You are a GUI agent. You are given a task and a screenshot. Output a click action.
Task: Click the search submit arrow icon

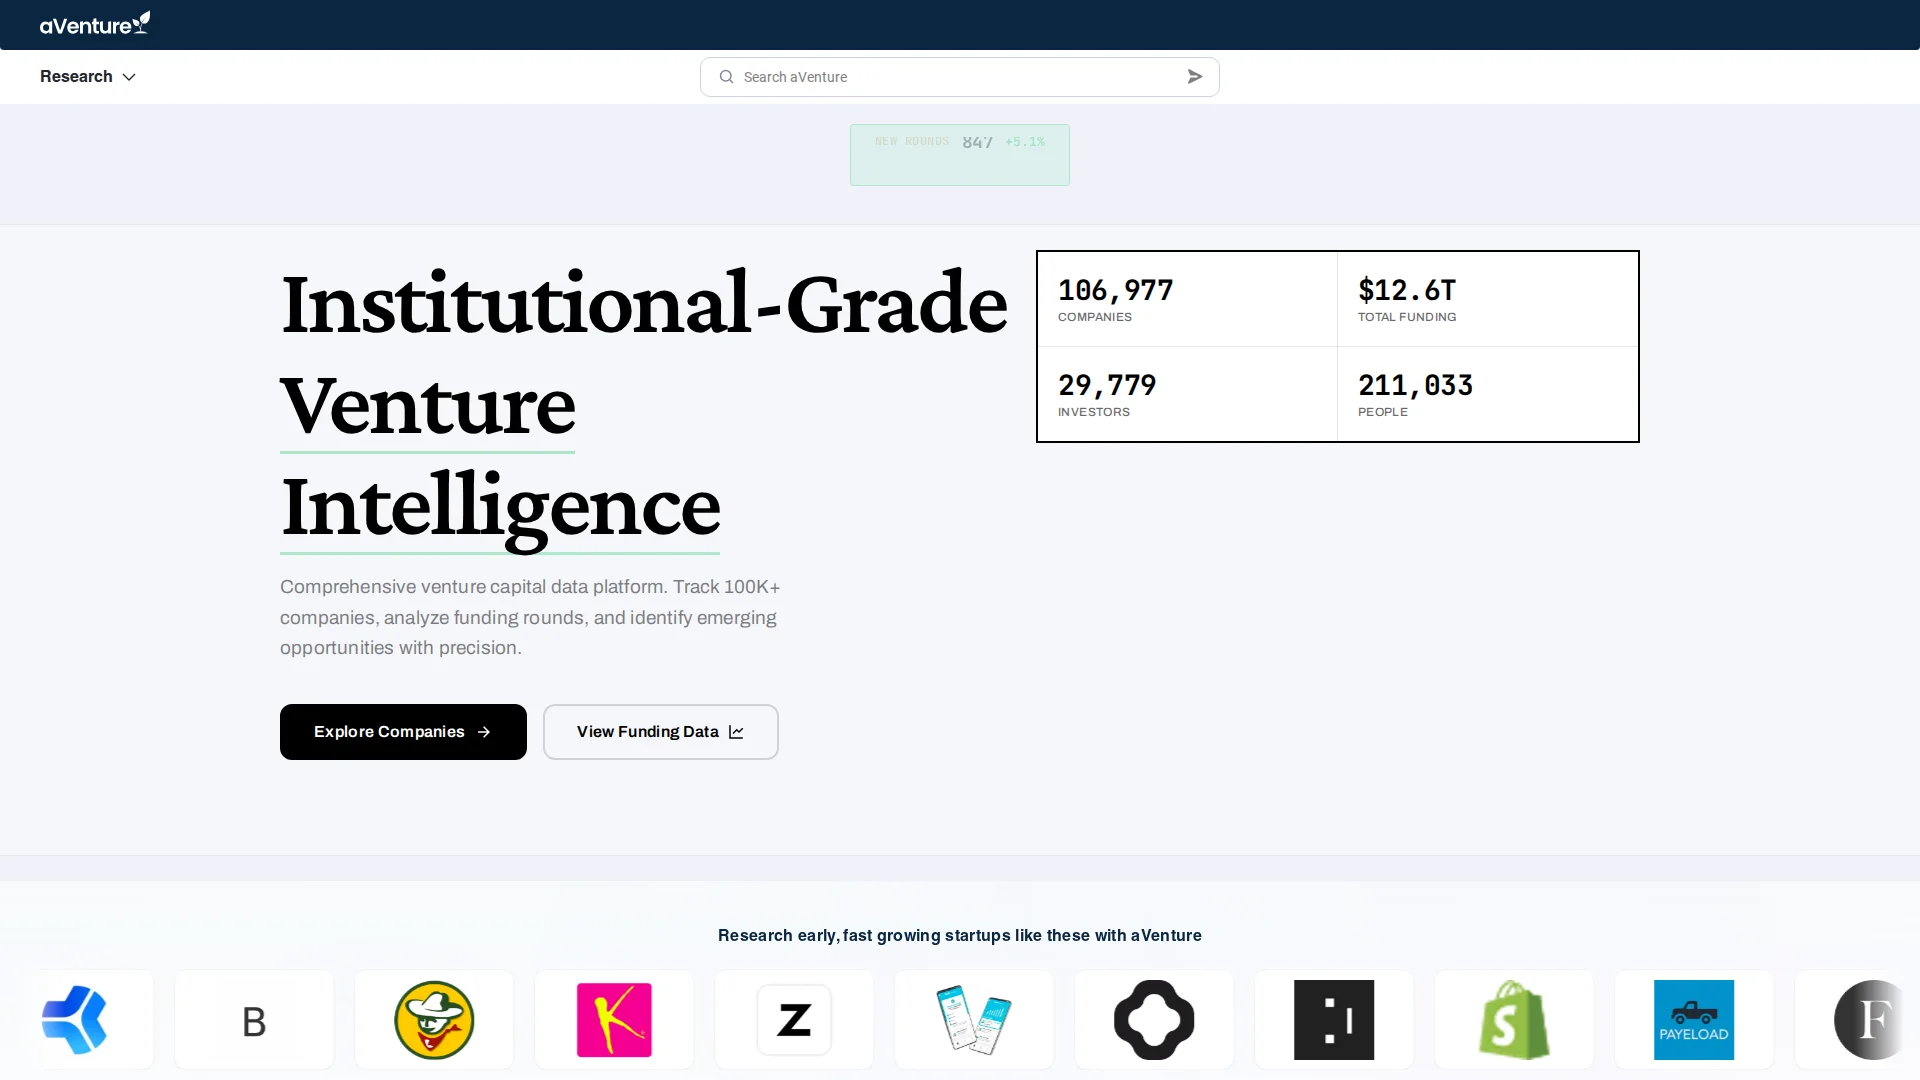1194,77
